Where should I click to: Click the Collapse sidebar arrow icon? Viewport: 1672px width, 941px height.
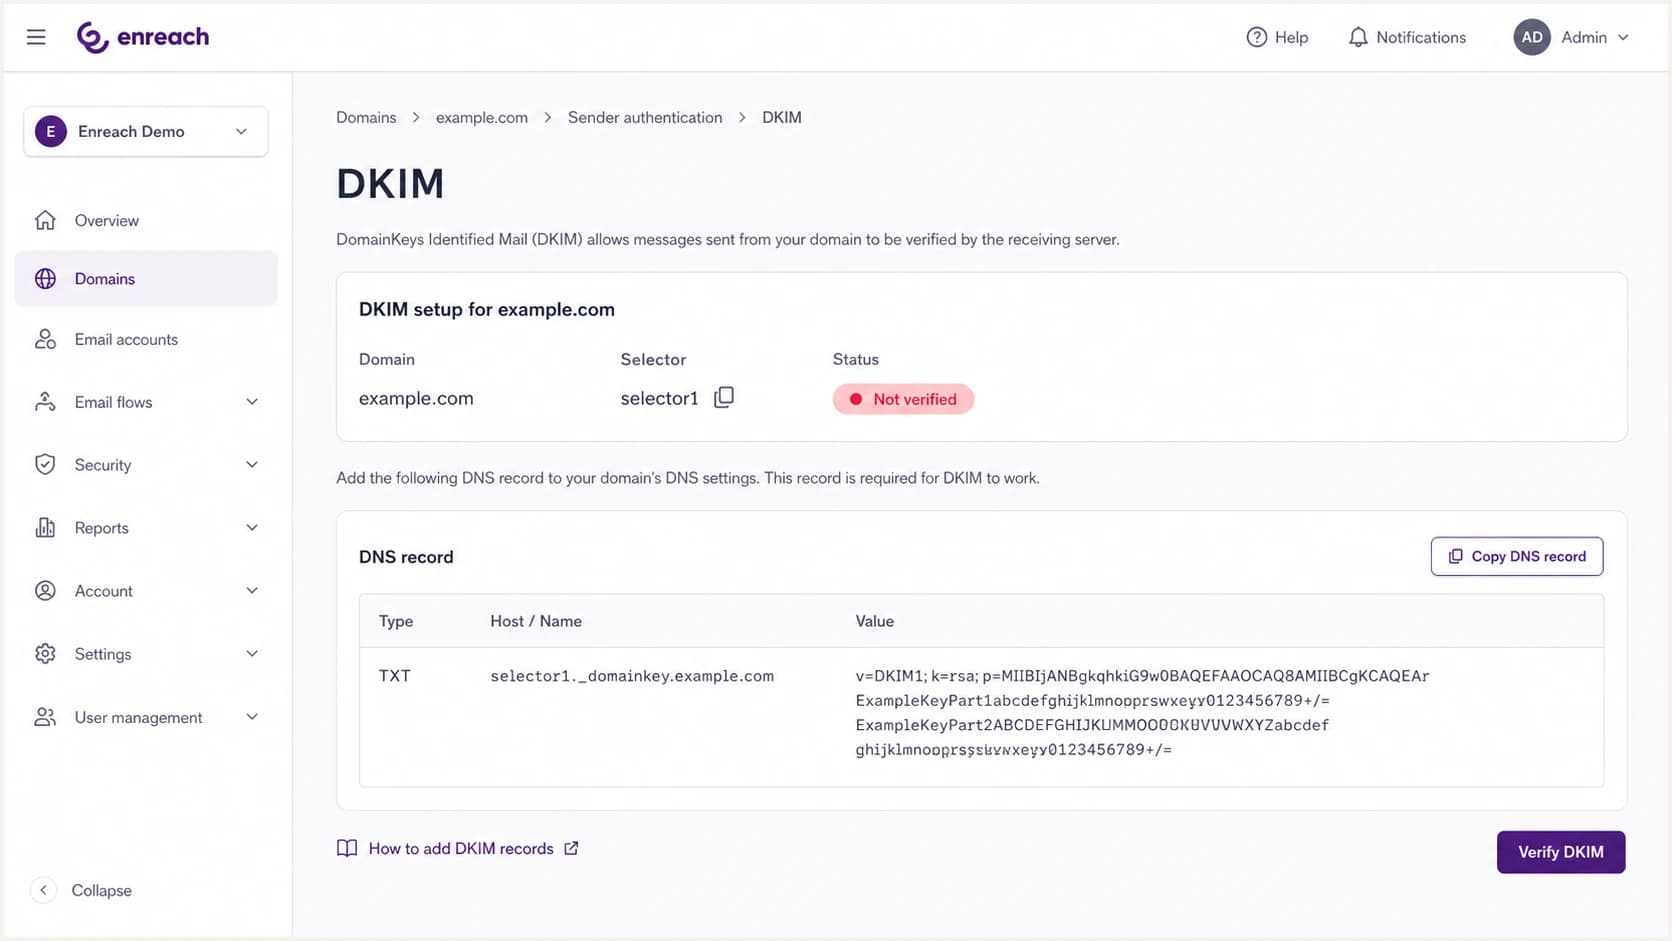[x=43, y=890]
